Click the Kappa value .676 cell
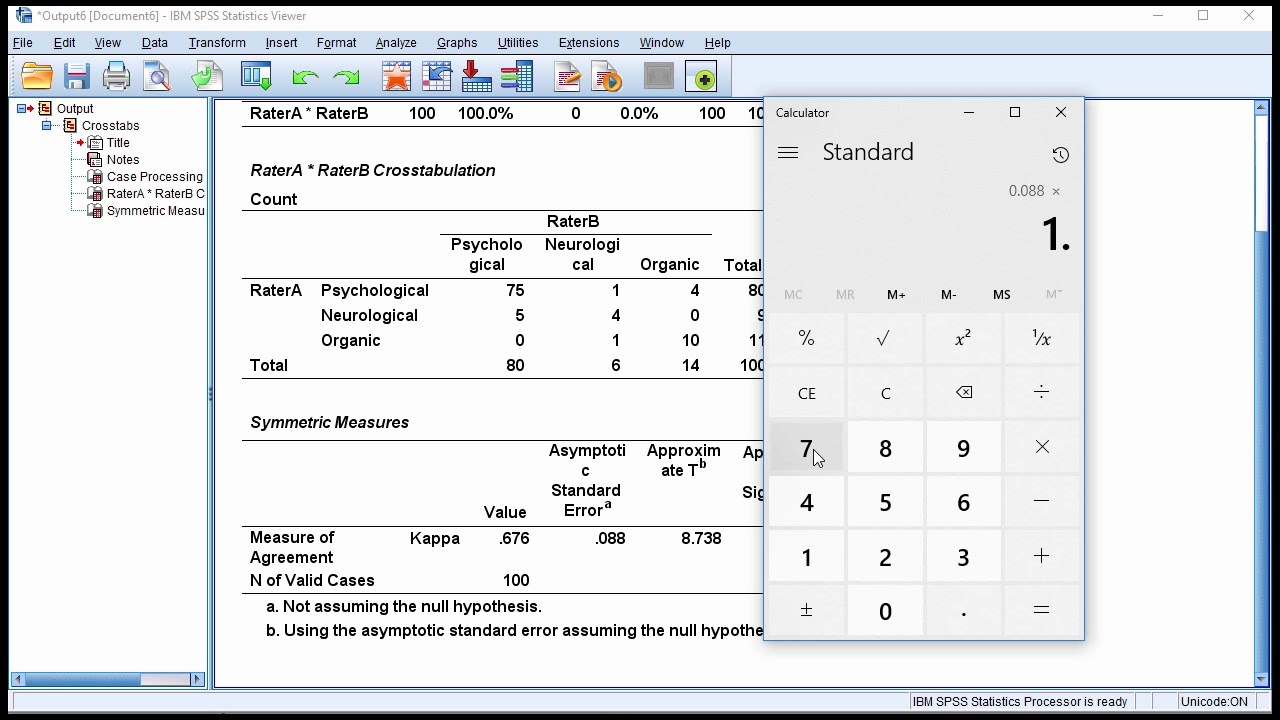 tap(514, 538)
